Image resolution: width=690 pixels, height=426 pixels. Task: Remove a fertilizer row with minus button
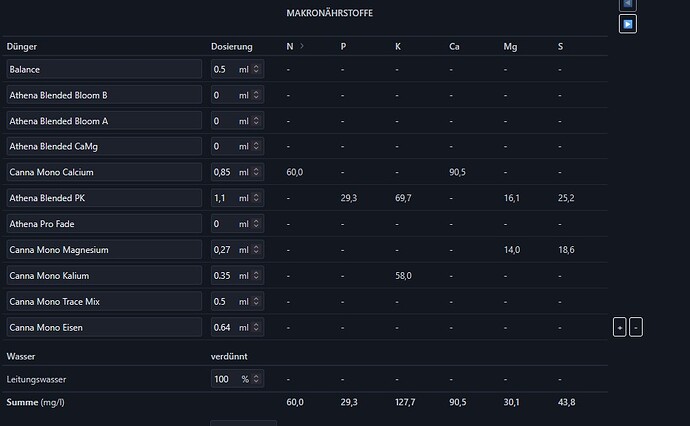pyautogui.click(x=635, y=327)
